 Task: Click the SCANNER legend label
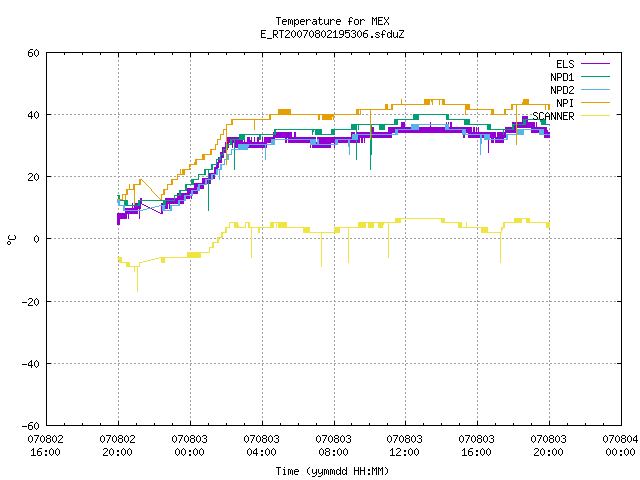(553, 116)
